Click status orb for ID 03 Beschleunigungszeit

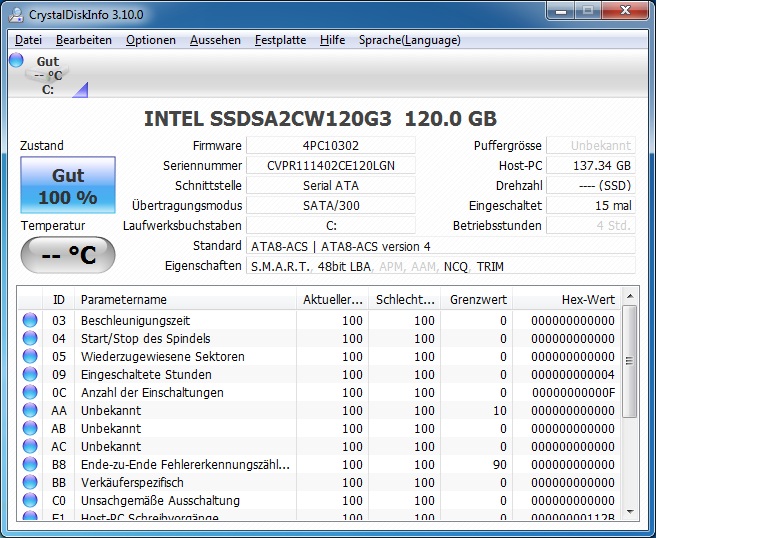click(30, 320)
